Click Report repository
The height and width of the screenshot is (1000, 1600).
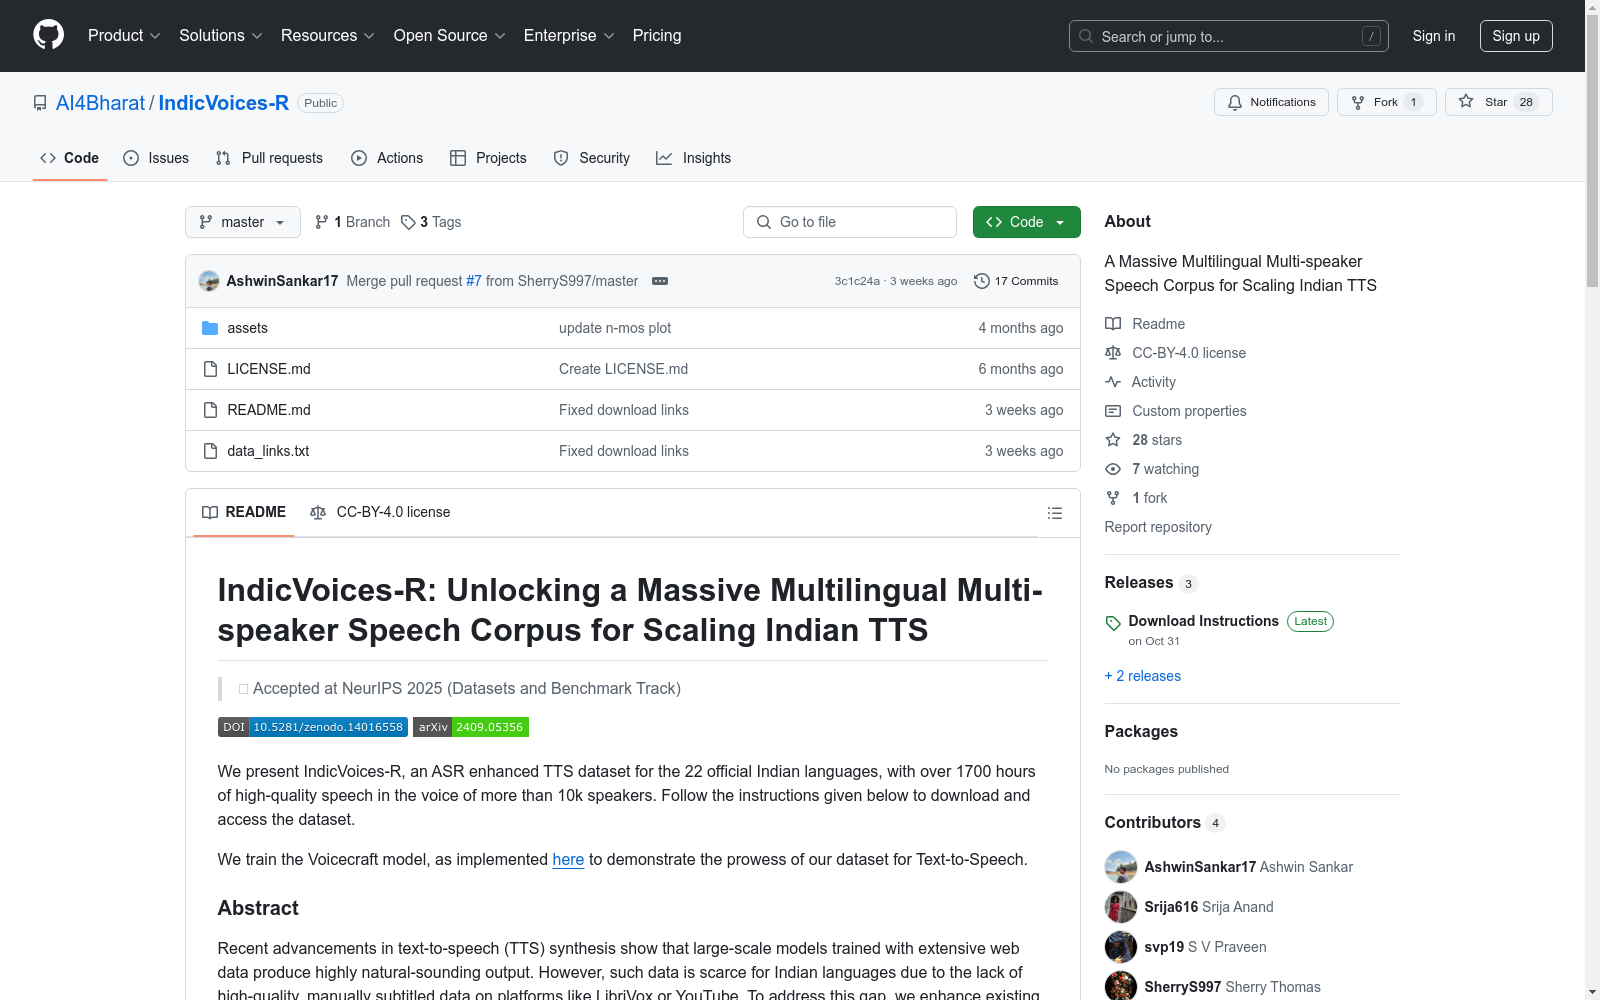(x=1158, y=527)
